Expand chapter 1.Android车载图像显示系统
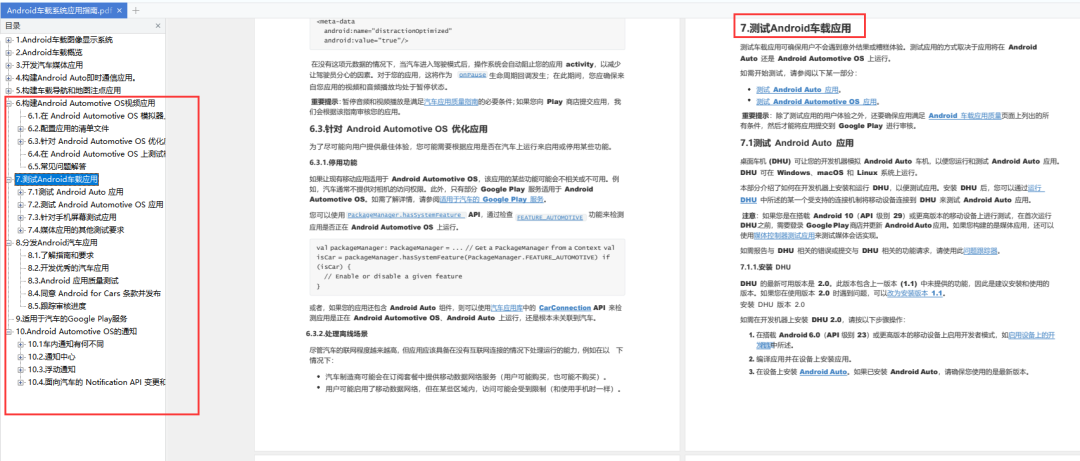Viewport: 1080px width, 461px height. (x=9, y=40)
